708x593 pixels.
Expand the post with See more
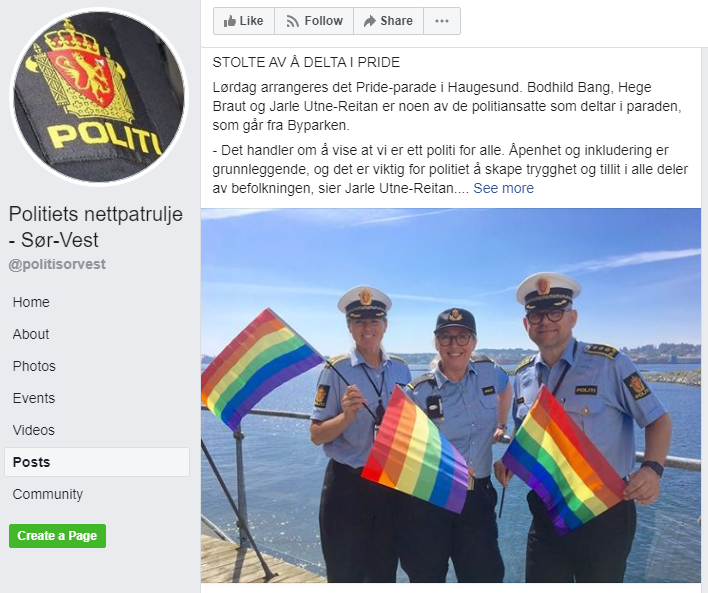503,188
